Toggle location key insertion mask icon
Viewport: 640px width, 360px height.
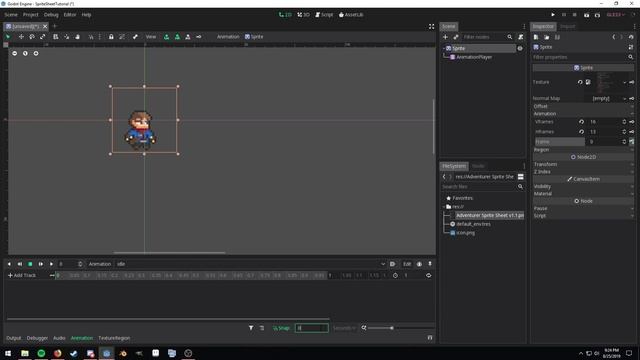tap(167, 37)
